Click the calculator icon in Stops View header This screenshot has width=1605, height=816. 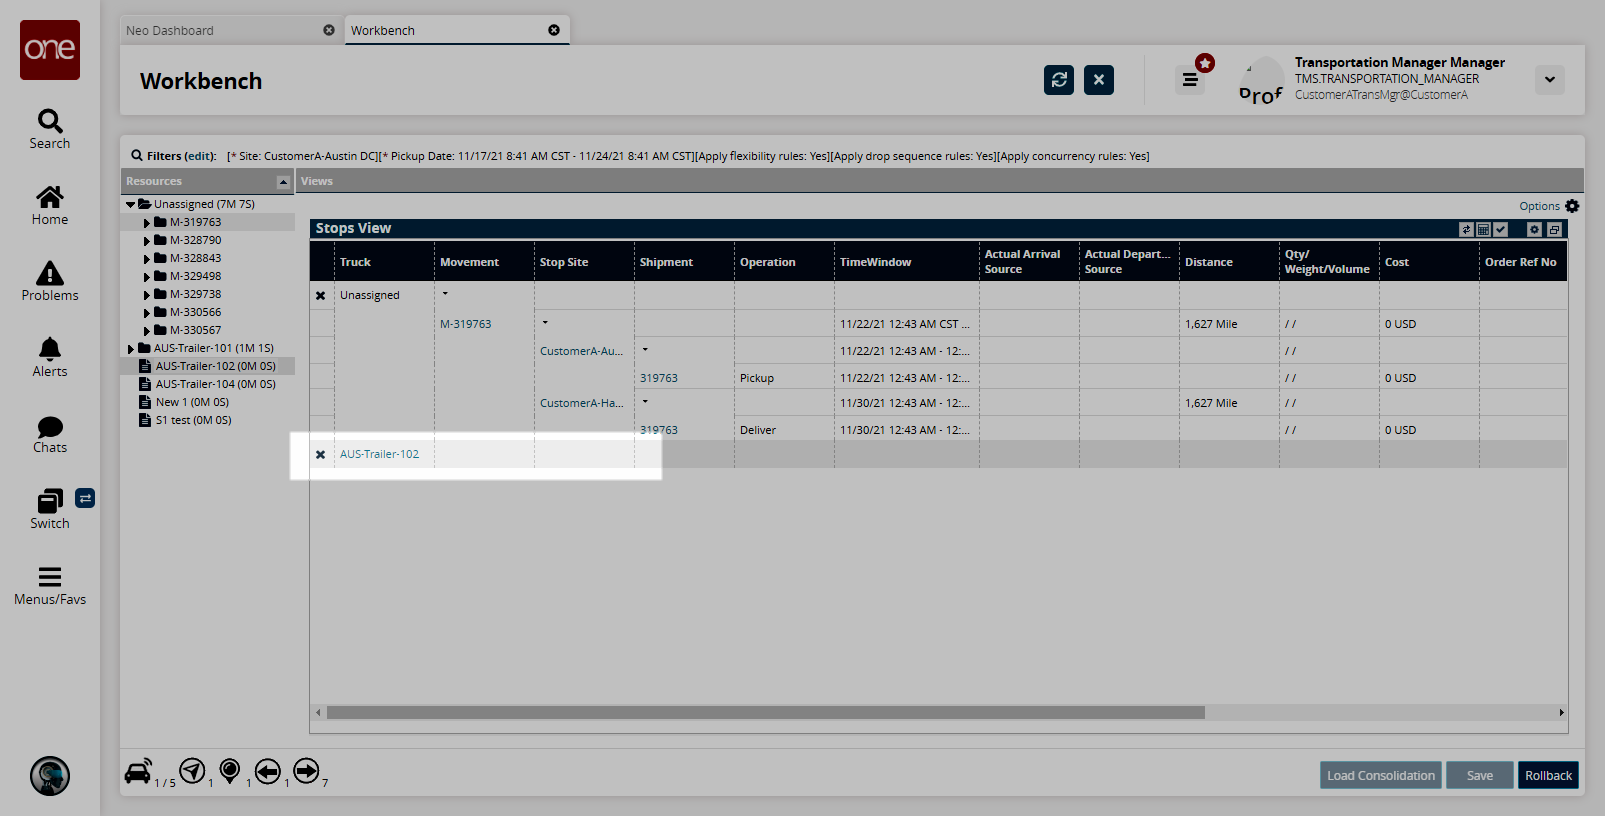[x=1484, y=230]
